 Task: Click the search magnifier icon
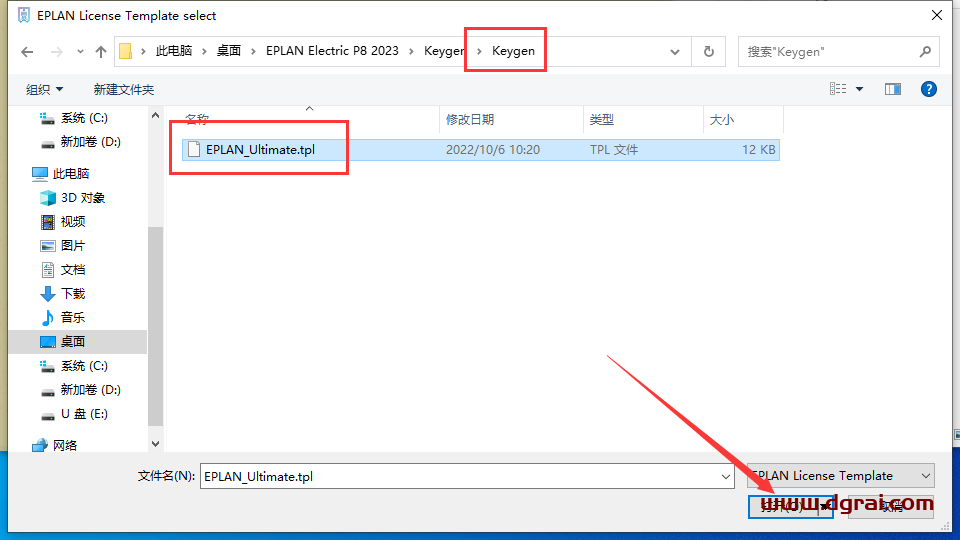point(925,52)
